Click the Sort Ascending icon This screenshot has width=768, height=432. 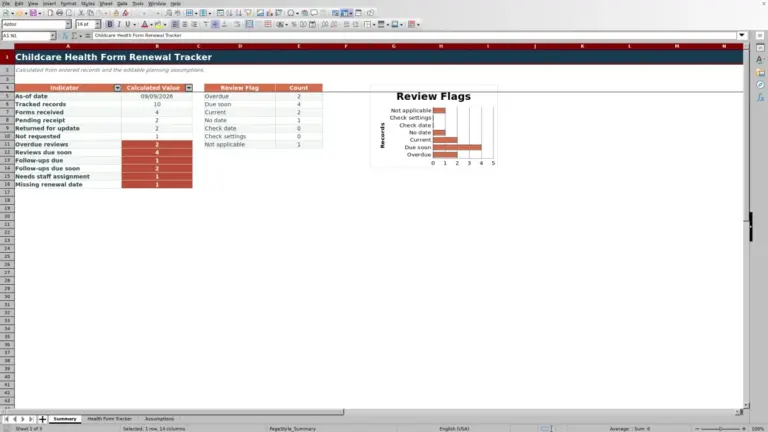click(x=229, y=13)
